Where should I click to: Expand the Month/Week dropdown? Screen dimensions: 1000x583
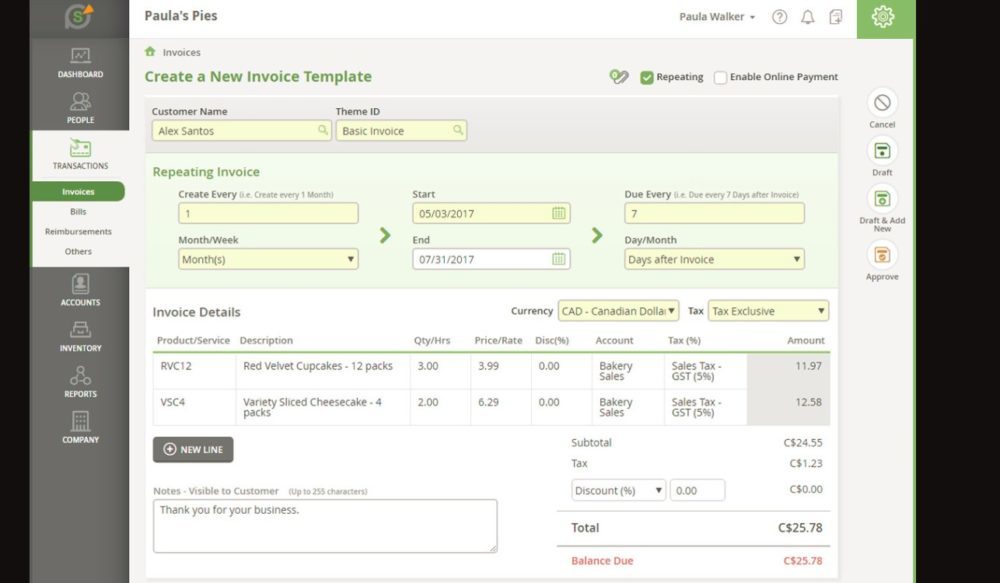pyautogui.click(x=268, y=259)
